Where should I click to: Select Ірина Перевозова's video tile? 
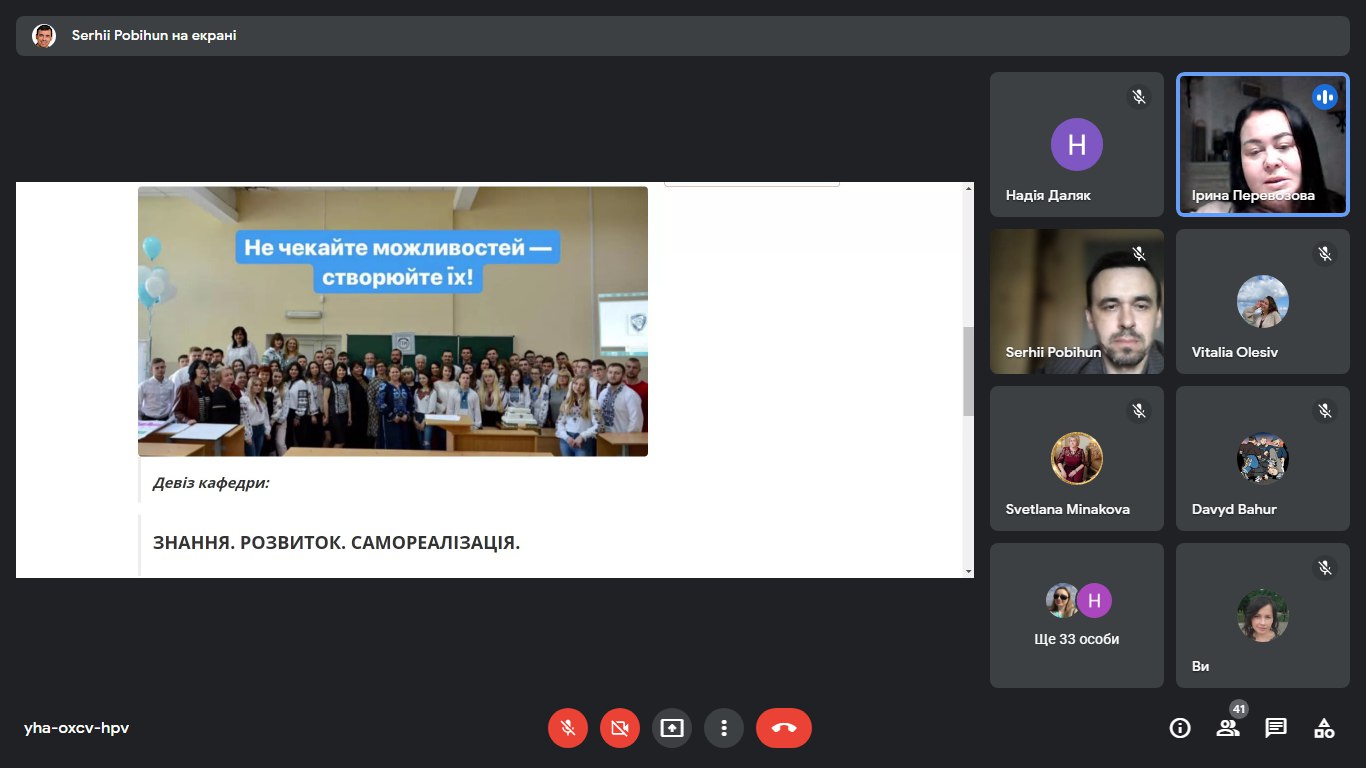(1262, 144)
